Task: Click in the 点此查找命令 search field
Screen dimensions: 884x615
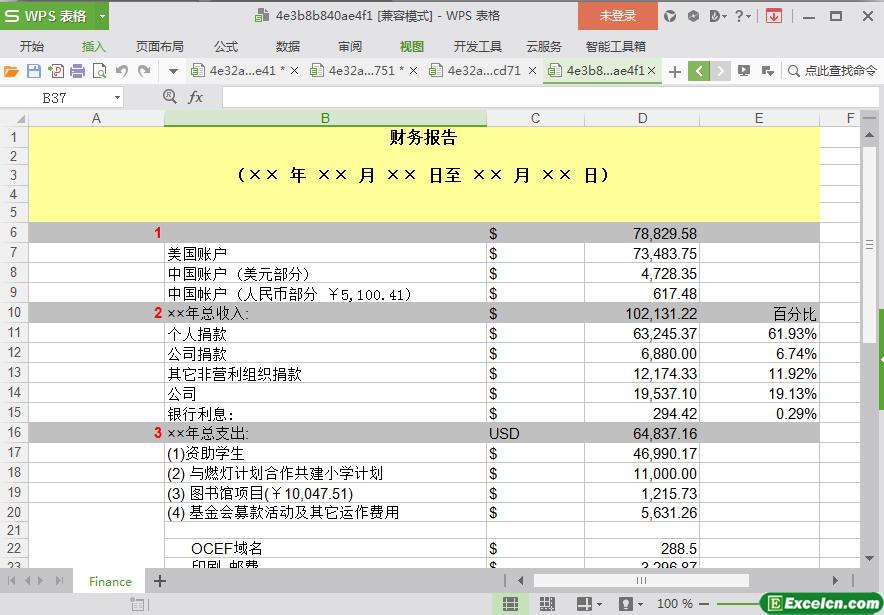Action: (838, 71)
